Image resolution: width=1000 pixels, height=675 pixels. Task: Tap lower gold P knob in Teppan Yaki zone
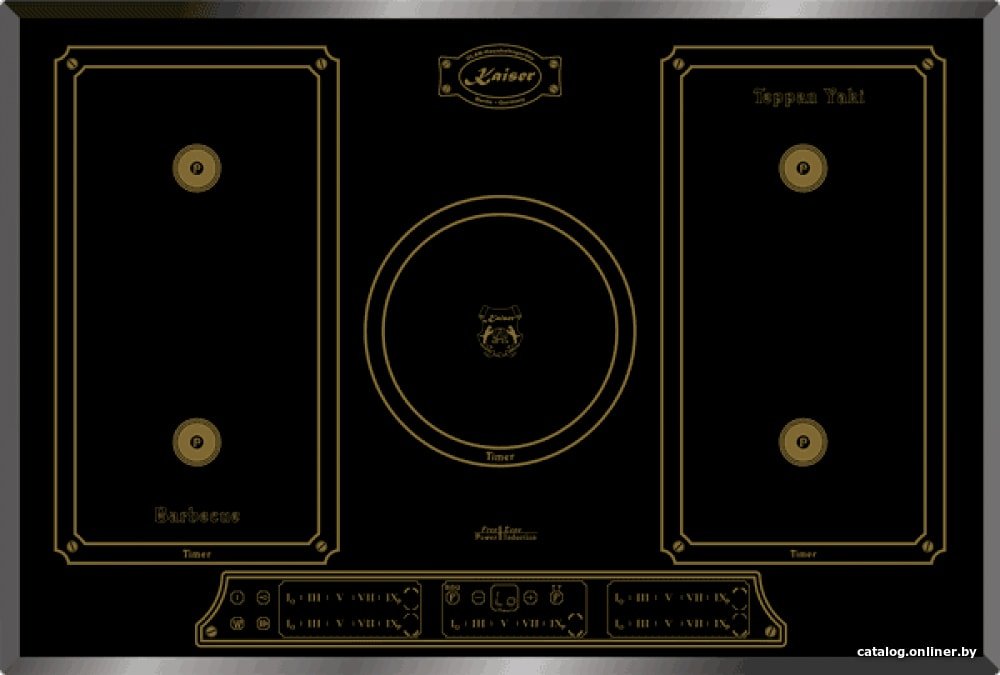pos(803,442)
